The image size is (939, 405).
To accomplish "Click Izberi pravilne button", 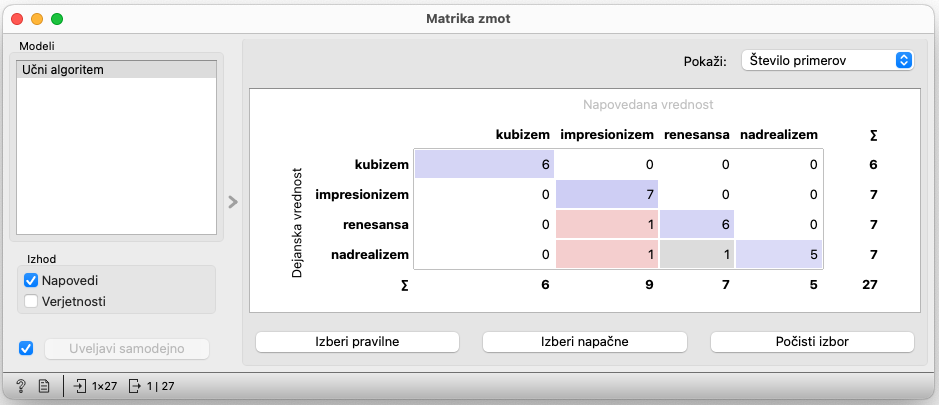I will [x=357, y=342].
